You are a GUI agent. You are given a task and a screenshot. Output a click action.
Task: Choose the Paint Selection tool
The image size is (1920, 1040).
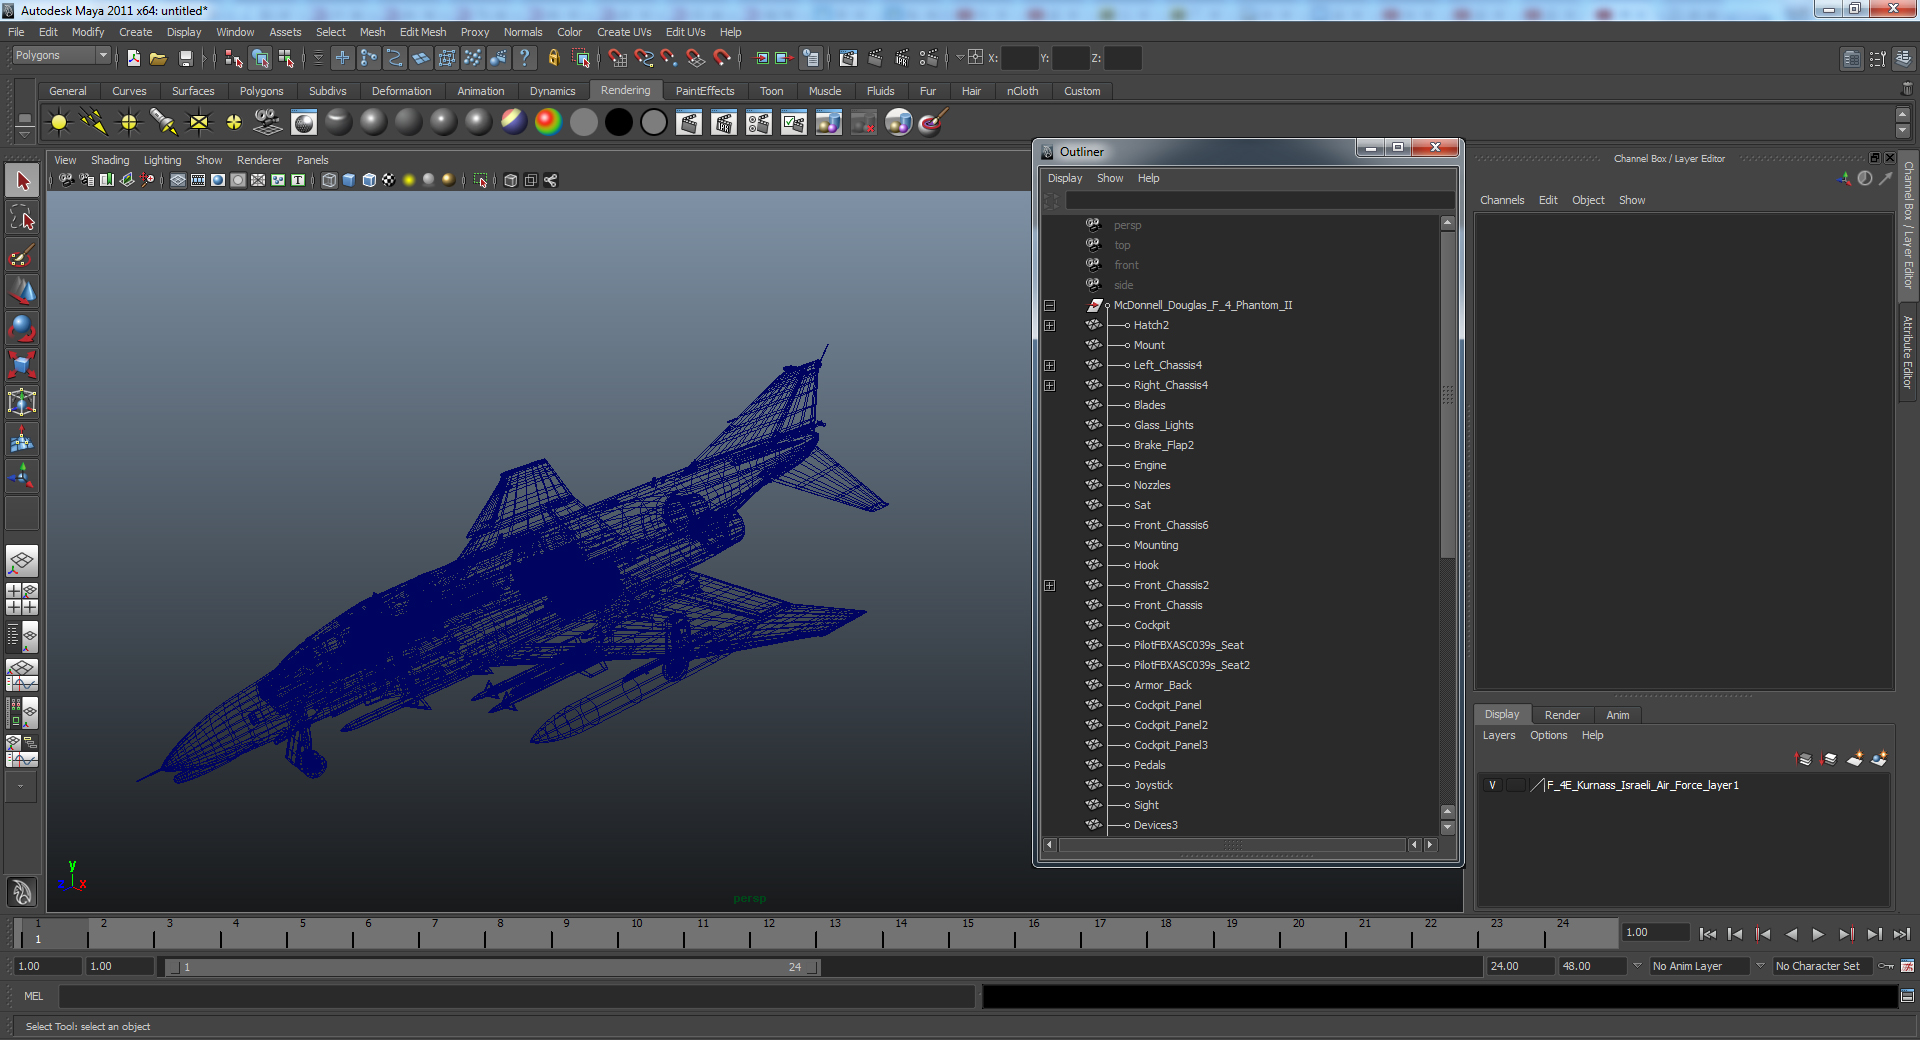coord(22,255)
